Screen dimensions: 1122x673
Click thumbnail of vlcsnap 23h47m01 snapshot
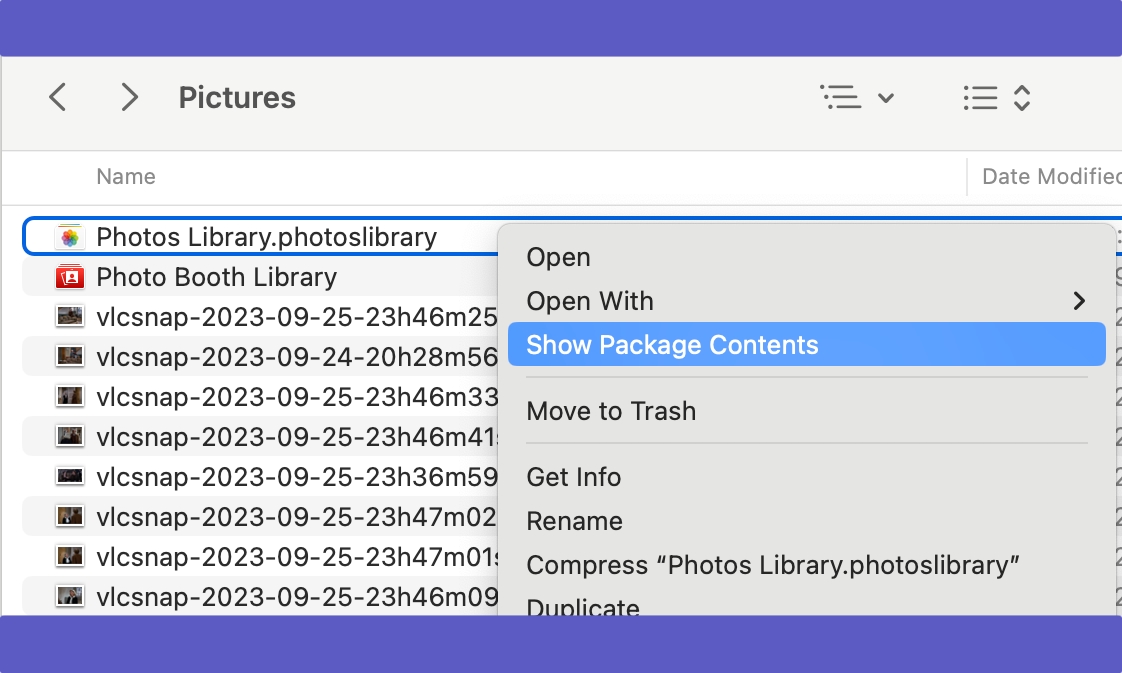coord(69,556)
